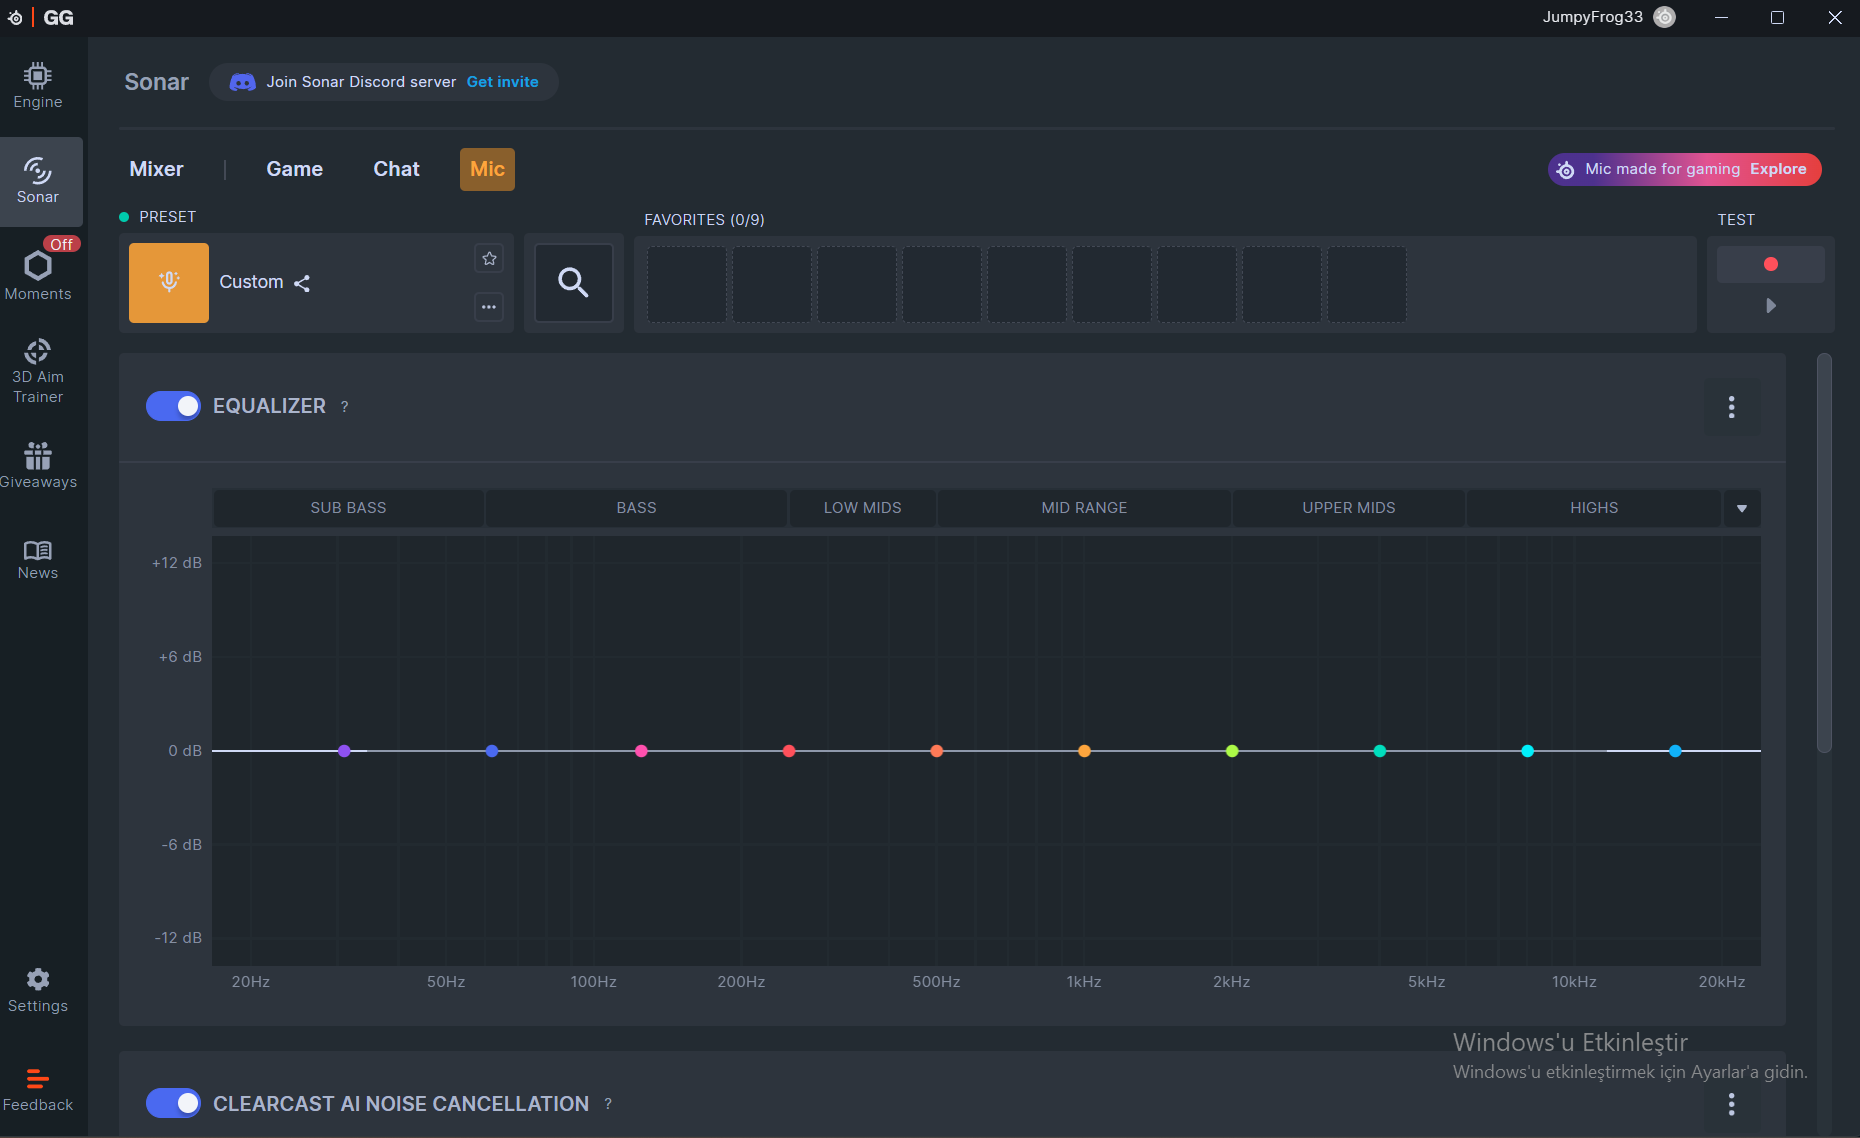The height and width of the screenshot is (1138, 1860).
Task: Open ClearCast noise cancellation options menu
Action: pyautogui.click(x=1732, y=1104)
